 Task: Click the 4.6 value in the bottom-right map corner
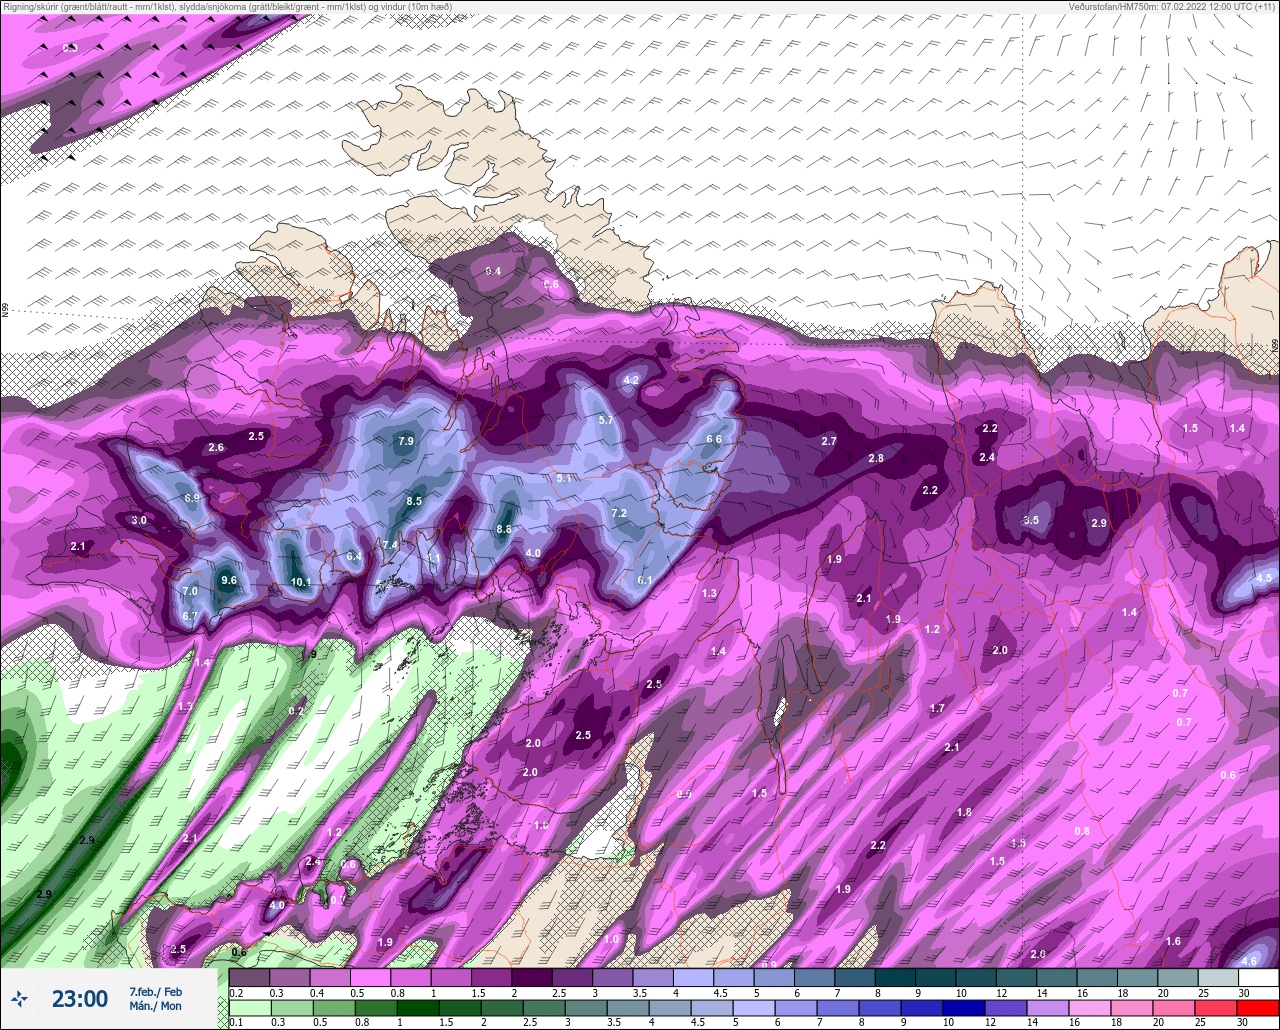(x=1249, y=961)
